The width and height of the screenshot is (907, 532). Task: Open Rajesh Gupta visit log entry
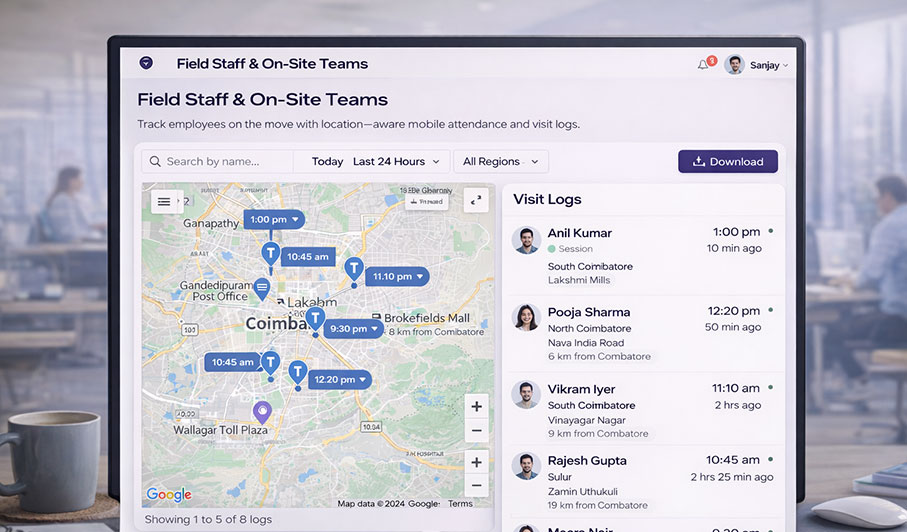643,481
